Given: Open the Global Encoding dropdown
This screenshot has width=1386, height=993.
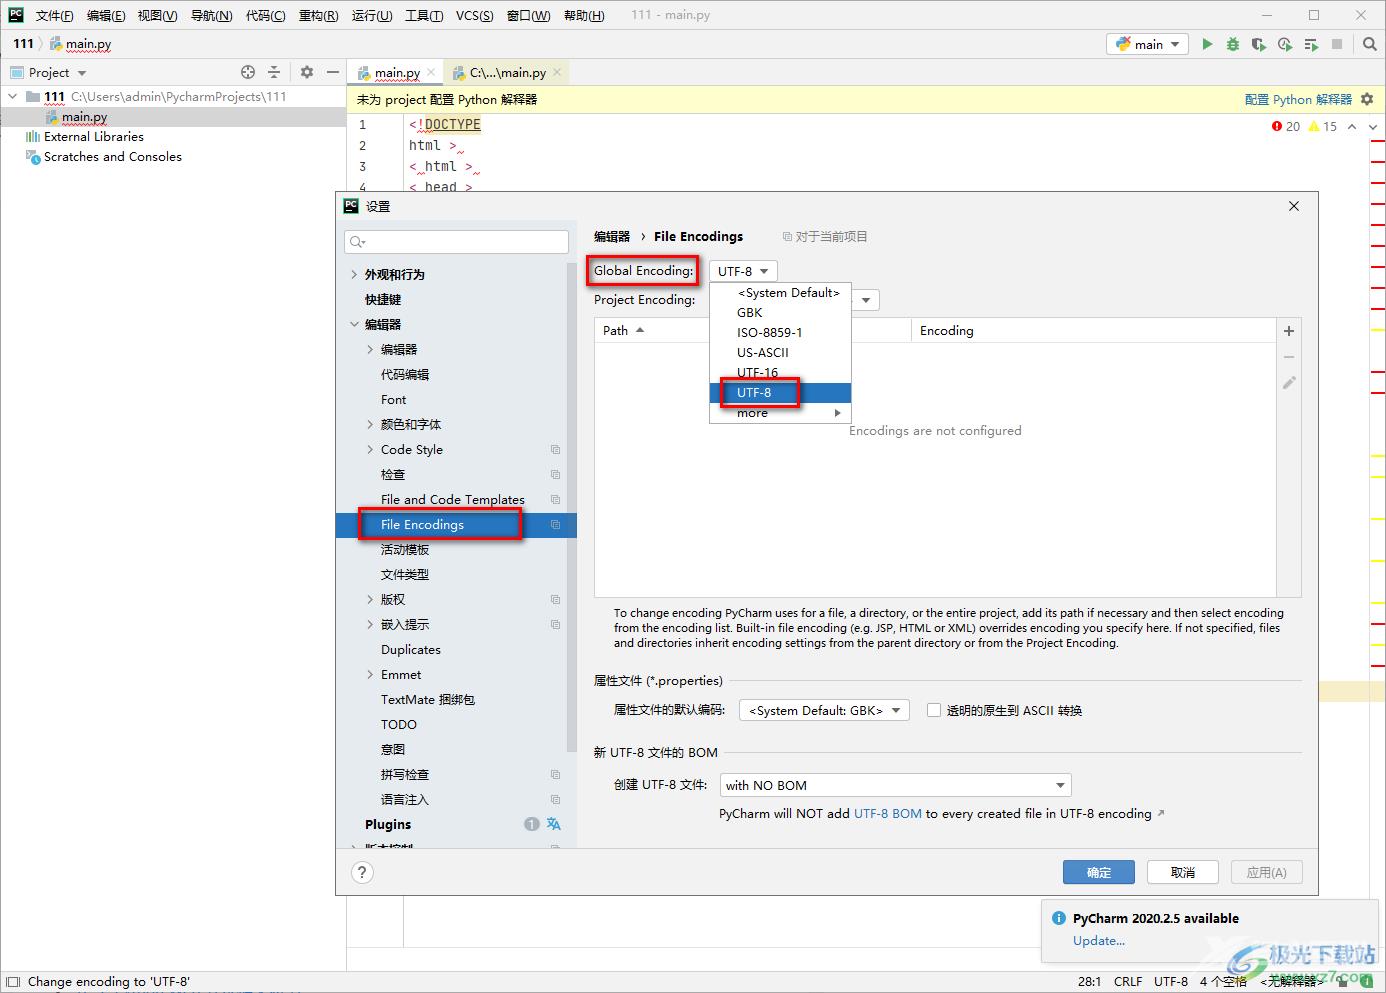Looking at the screenshot, I should pos(743,271).
